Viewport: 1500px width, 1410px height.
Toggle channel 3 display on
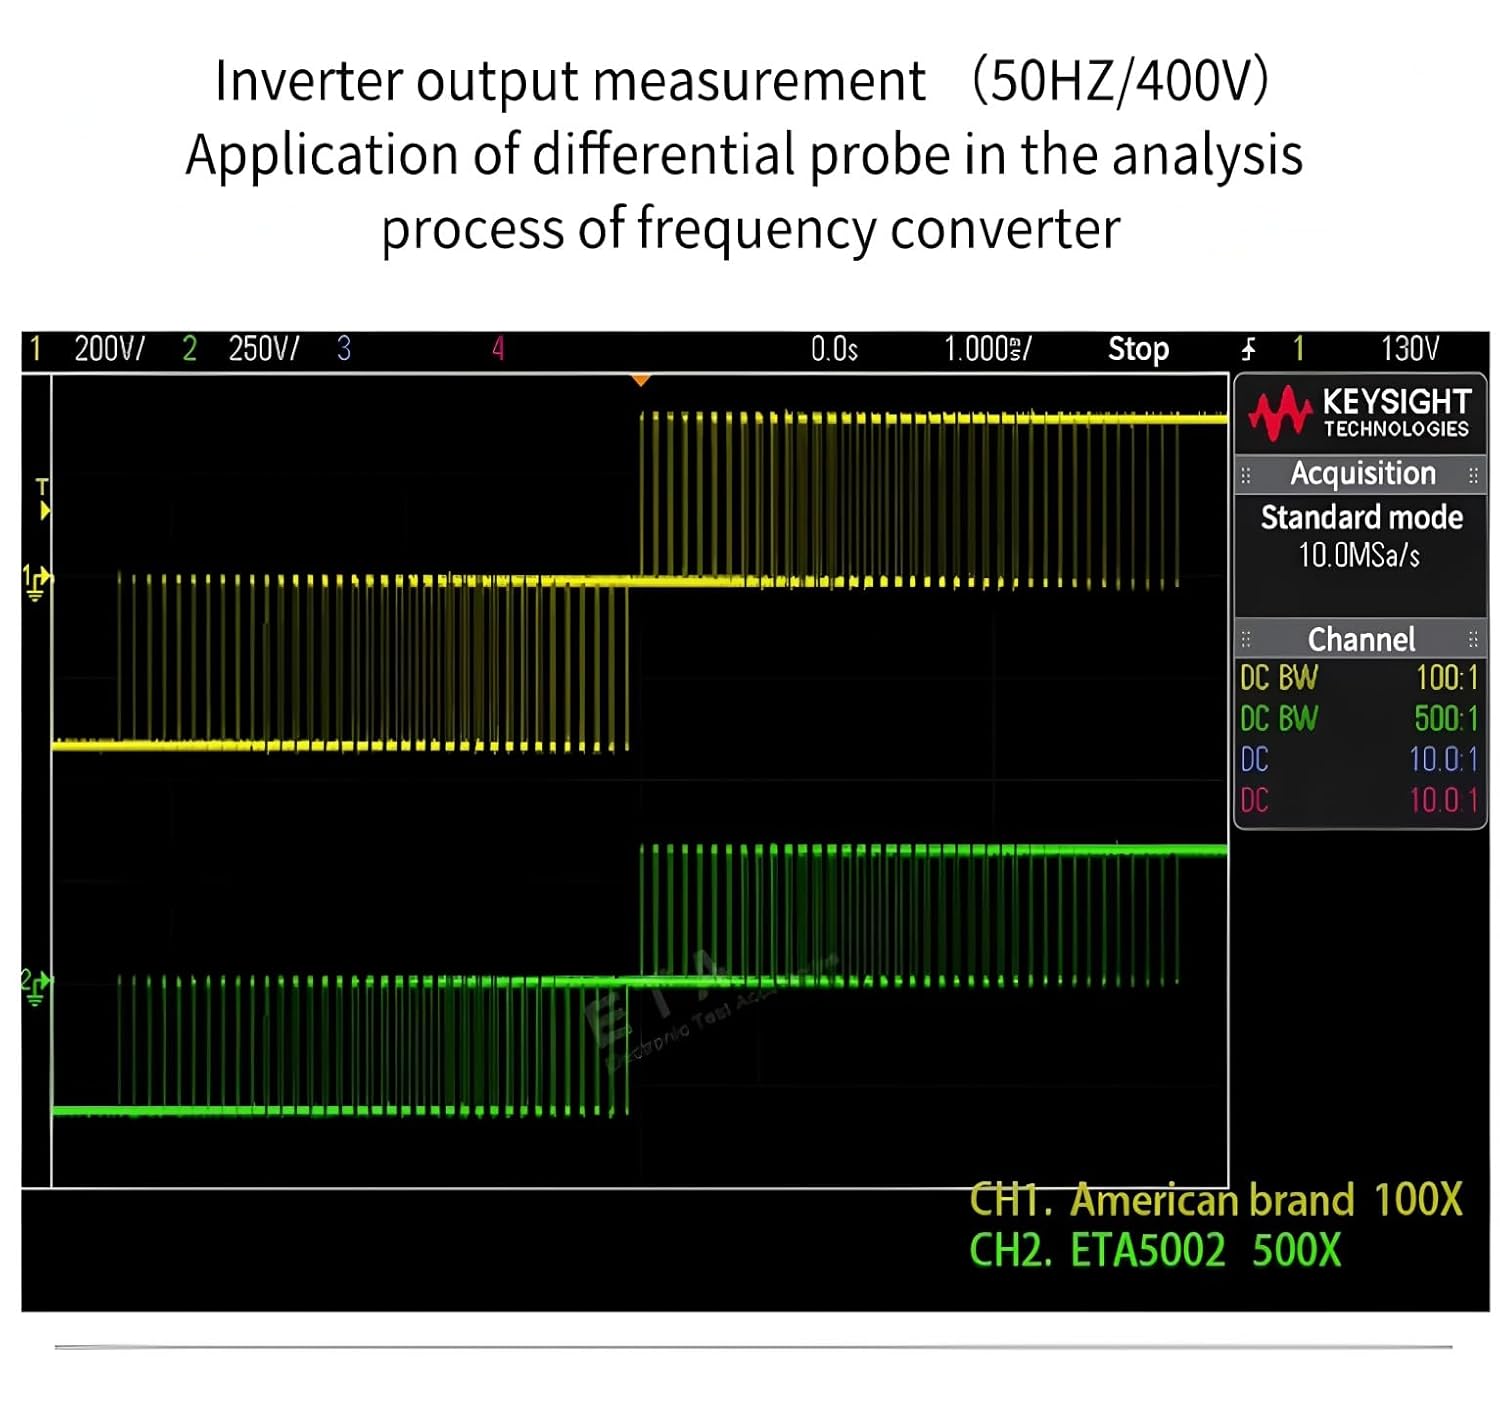tap(345, 349)
